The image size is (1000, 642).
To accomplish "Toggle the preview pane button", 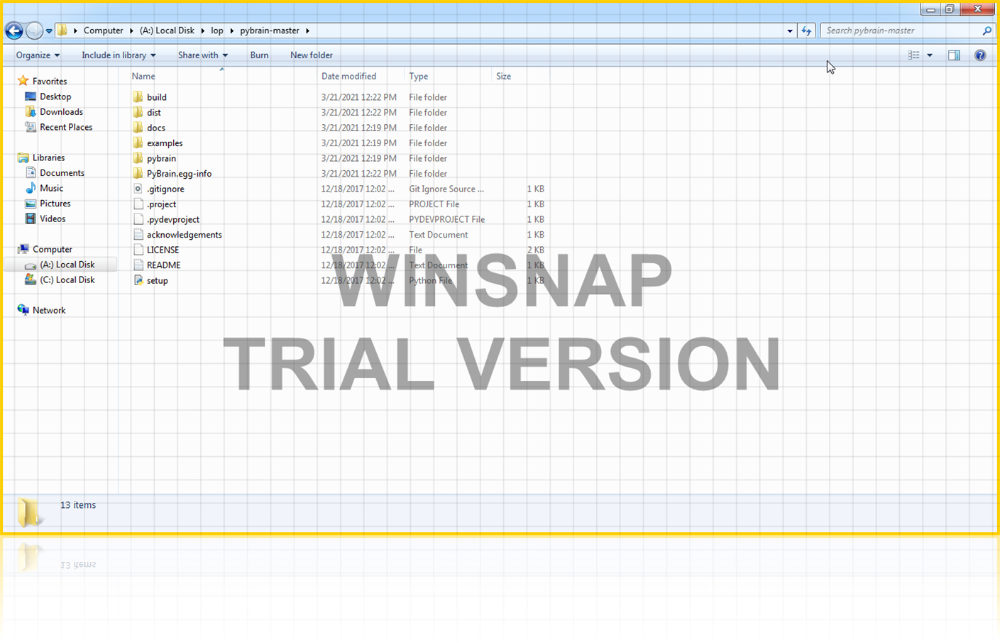I will (954, 56).
